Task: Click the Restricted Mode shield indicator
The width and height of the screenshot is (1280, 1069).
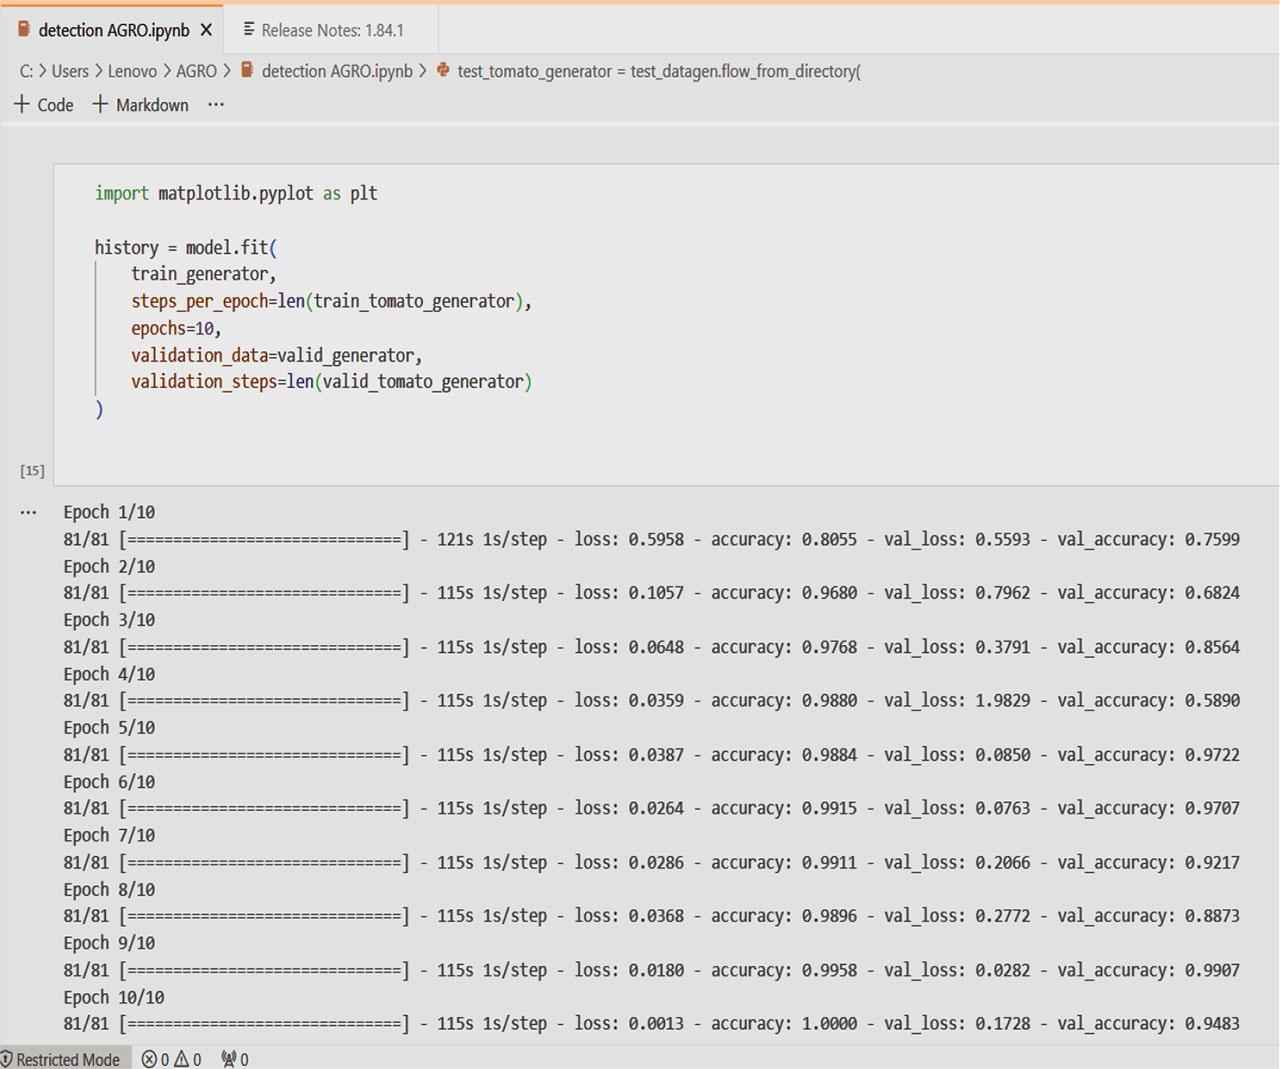Action: click(60, 1059)
